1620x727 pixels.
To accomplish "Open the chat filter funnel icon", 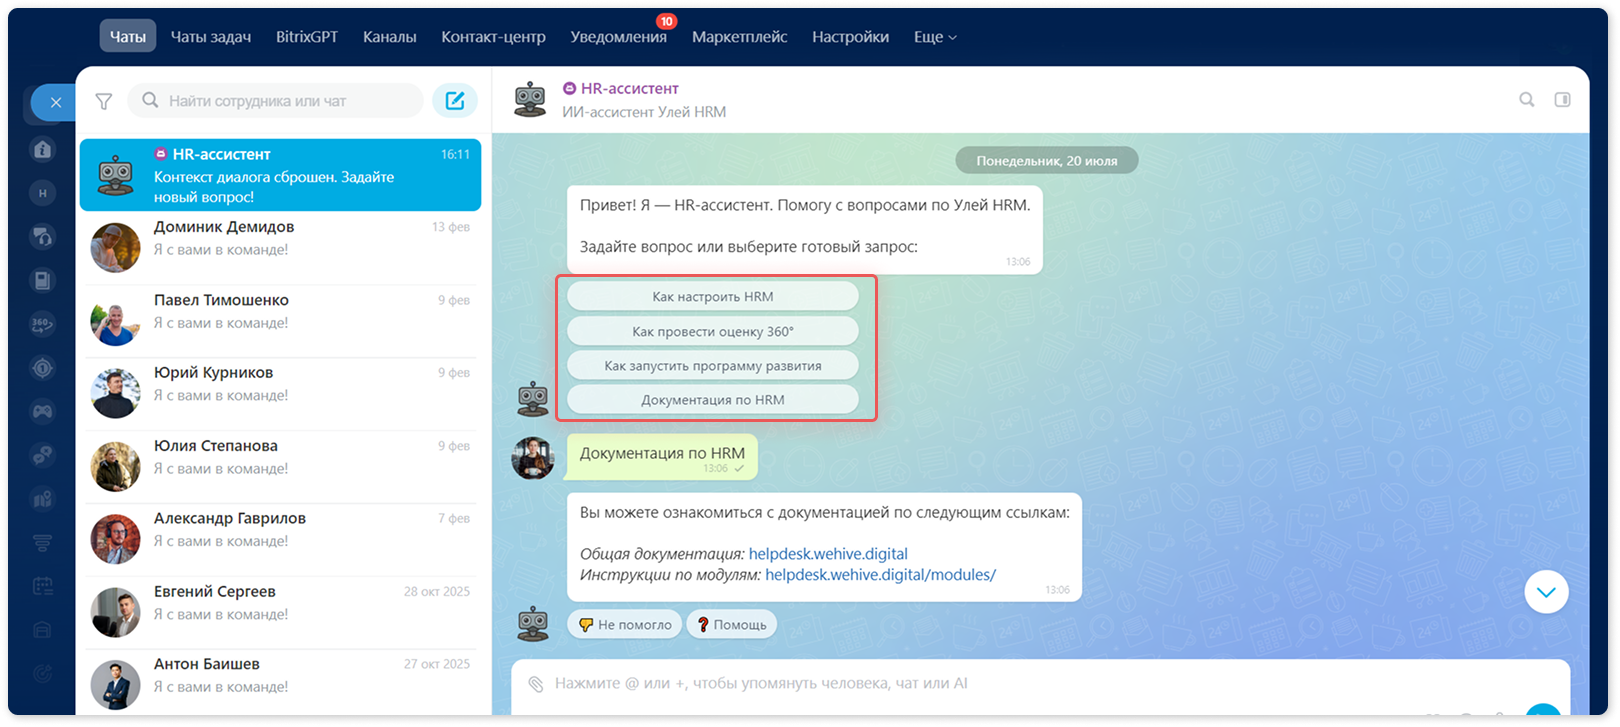I will 104,101.
